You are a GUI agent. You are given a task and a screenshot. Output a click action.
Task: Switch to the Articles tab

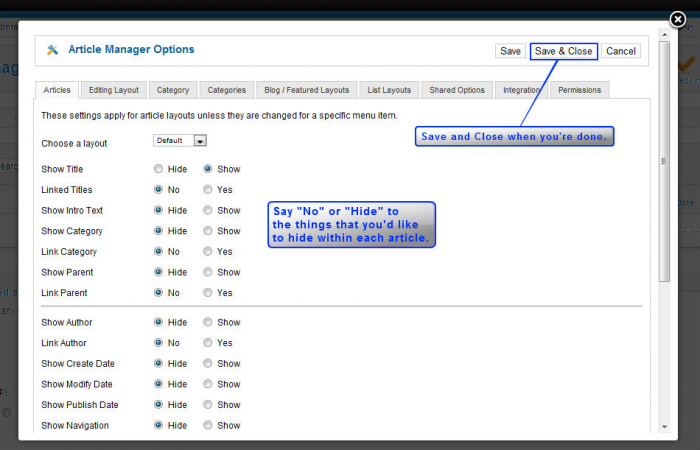57,90
